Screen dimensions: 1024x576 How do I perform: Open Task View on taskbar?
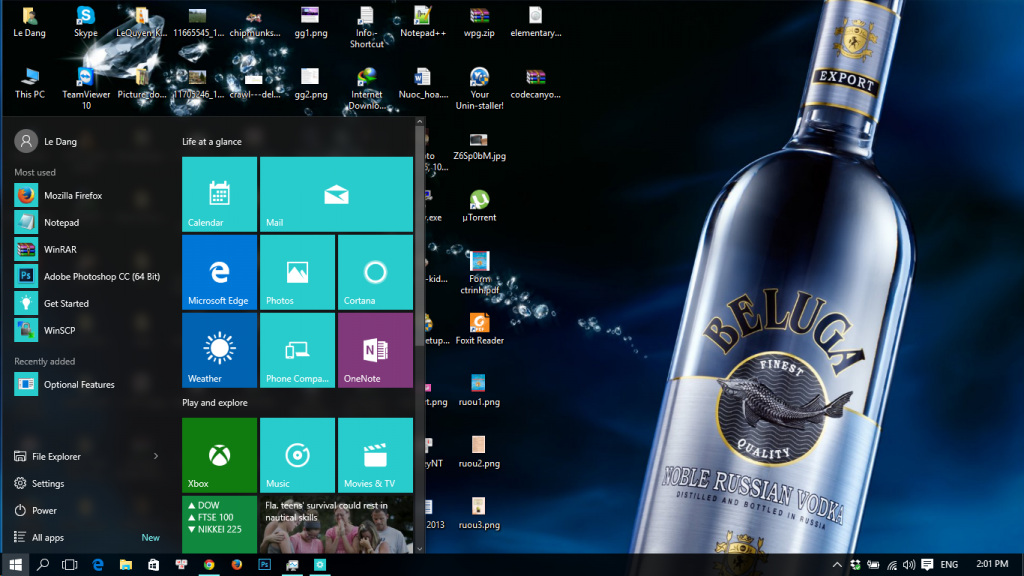pos(70,565)
